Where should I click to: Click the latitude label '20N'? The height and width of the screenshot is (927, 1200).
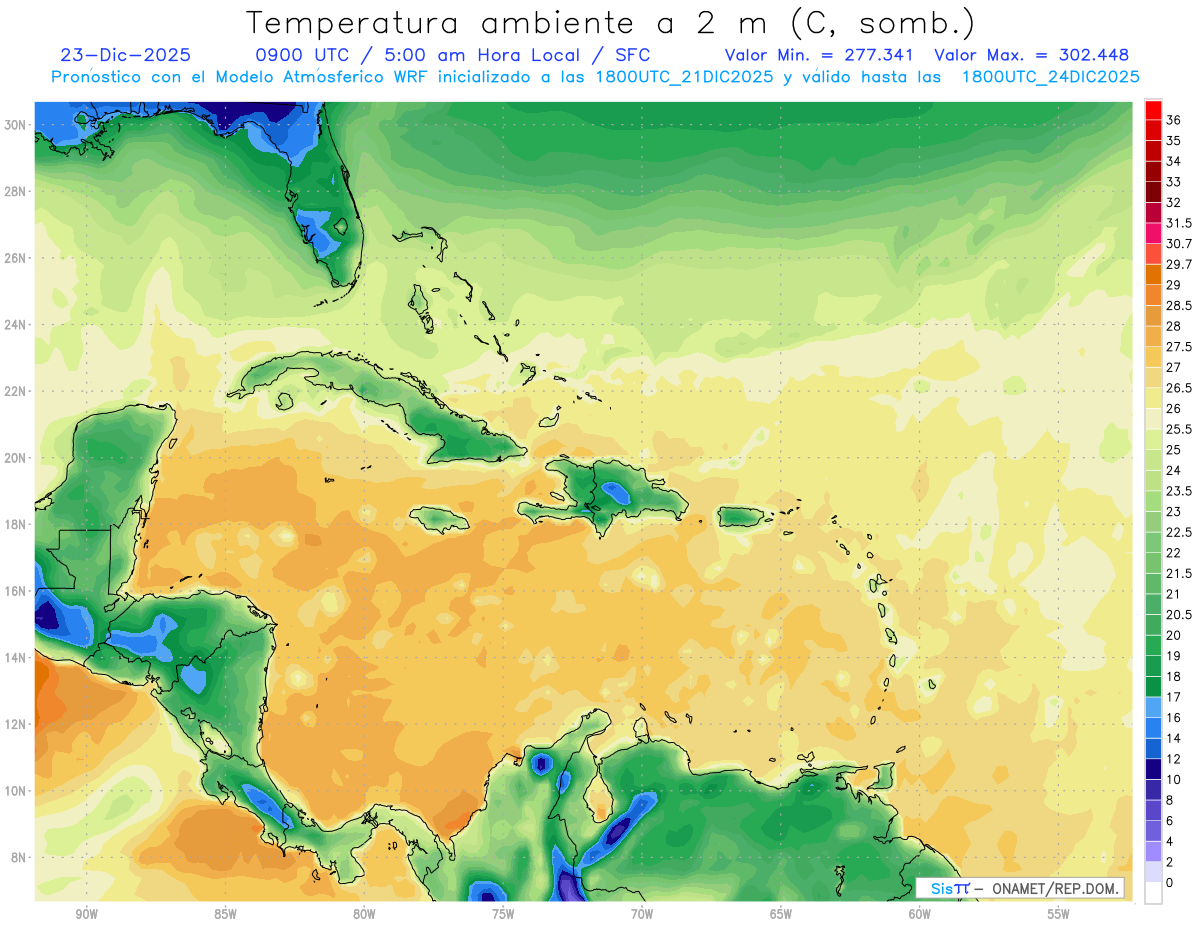point(16,458)
